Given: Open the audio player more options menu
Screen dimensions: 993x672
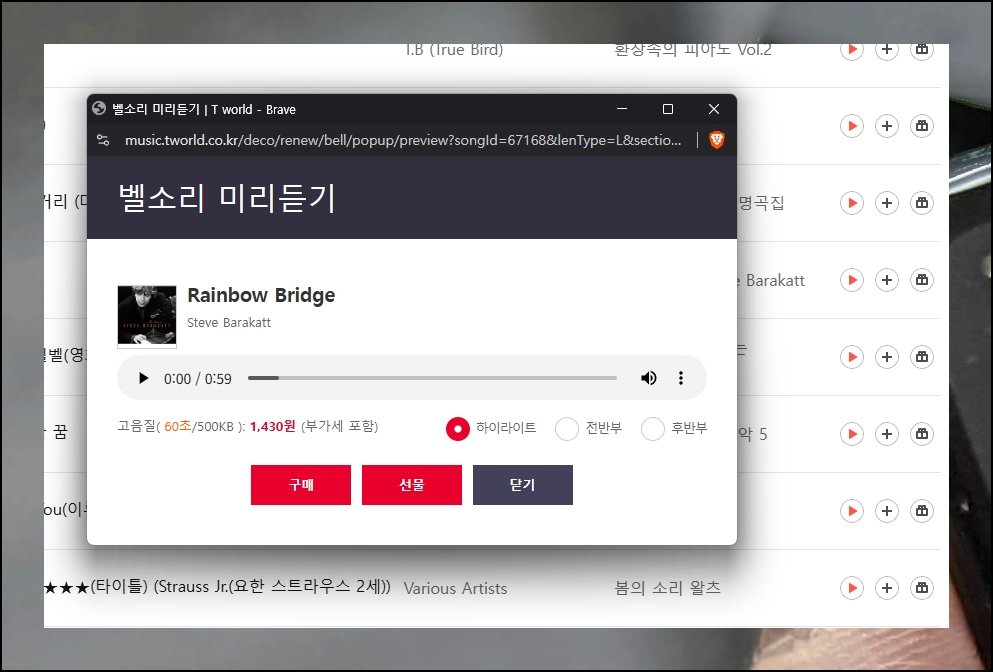Looking at the screenshot, I should click(x=681, y=378).
